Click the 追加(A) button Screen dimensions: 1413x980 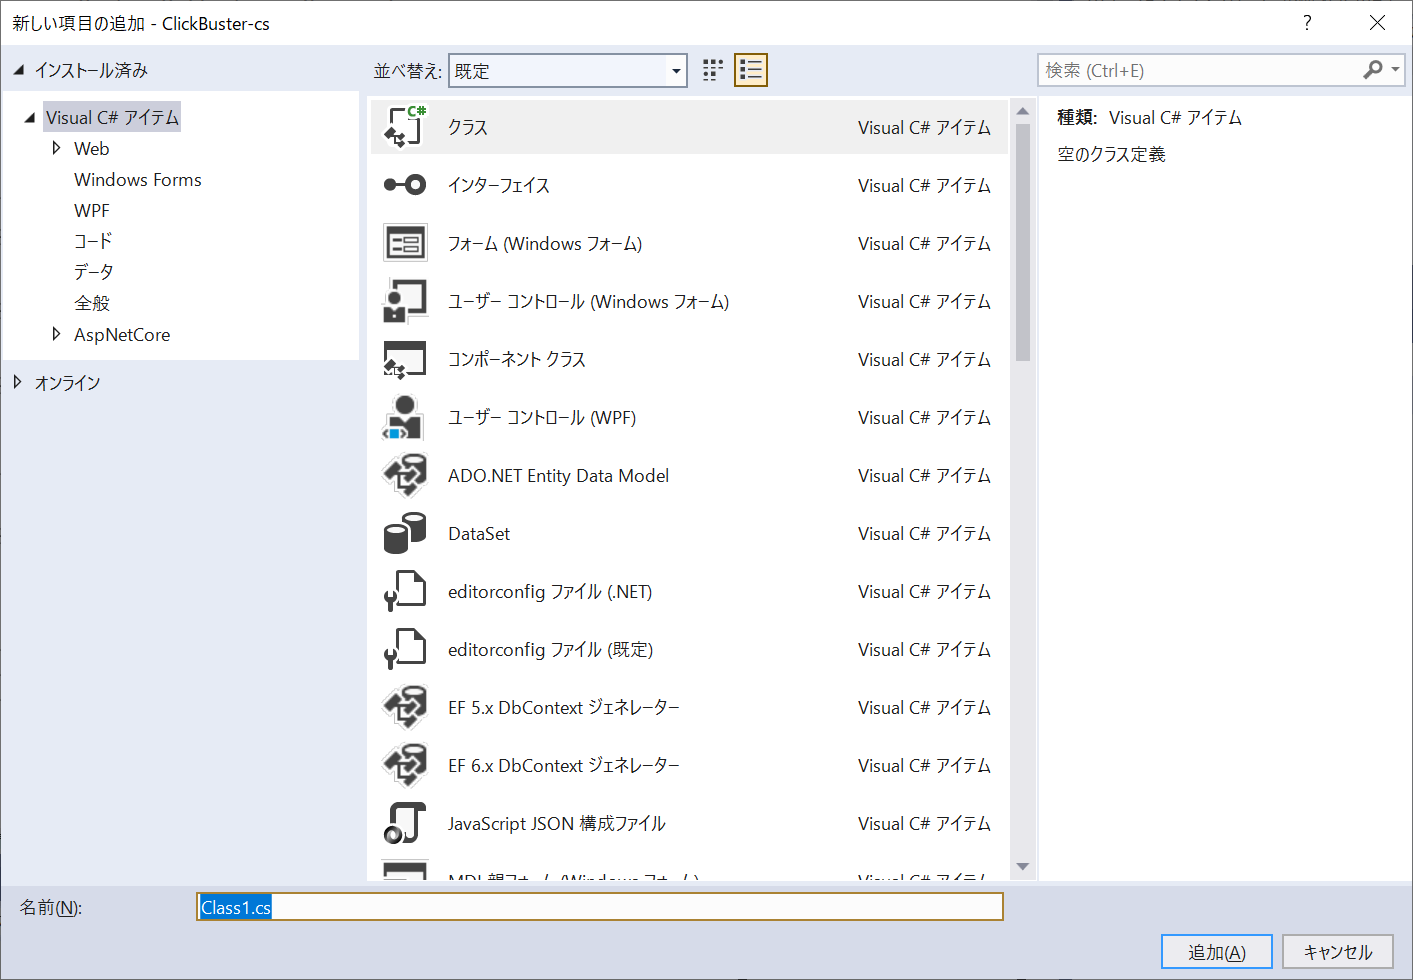[1217, 952]
